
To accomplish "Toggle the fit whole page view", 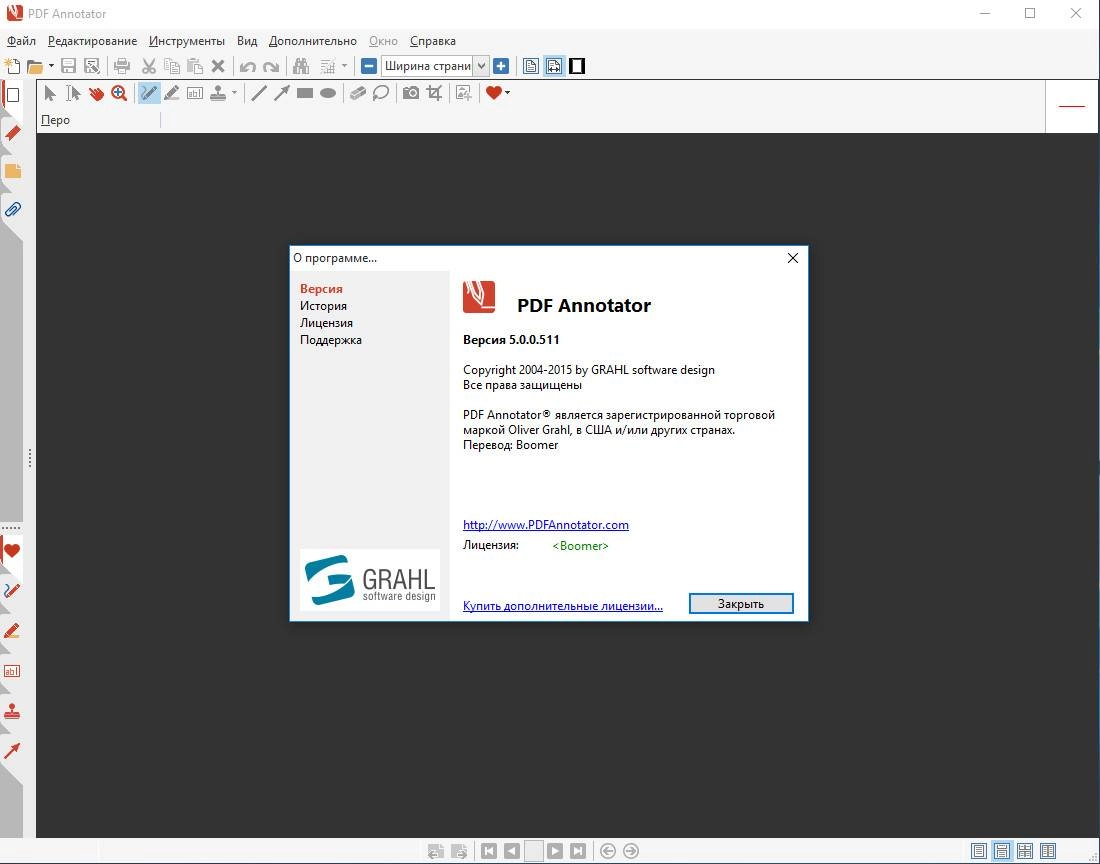I will click(531, 66).
